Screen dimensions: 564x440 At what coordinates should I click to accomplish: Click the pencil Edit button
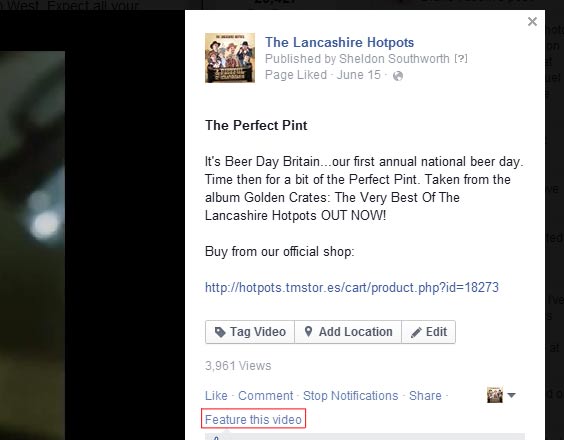(428, 332)
